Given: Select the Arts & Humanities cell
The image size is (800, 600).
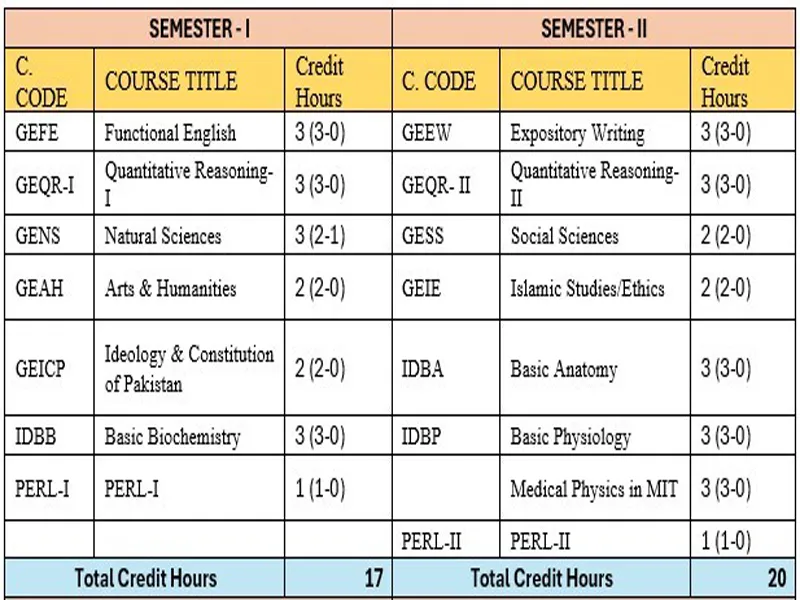Looking at the screenshot, I should (x=170, y=289).
